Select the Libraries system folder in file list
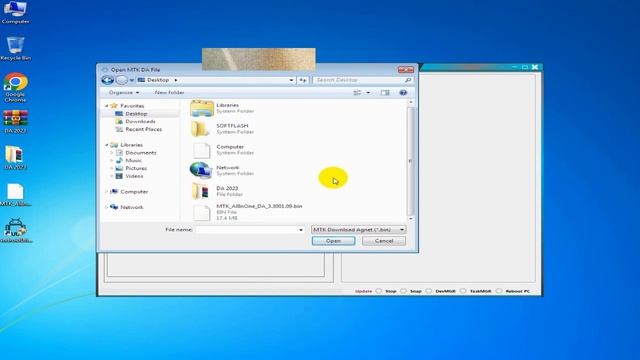The height and width of the screenshot is (360, 640). click(x=222, y=108)
